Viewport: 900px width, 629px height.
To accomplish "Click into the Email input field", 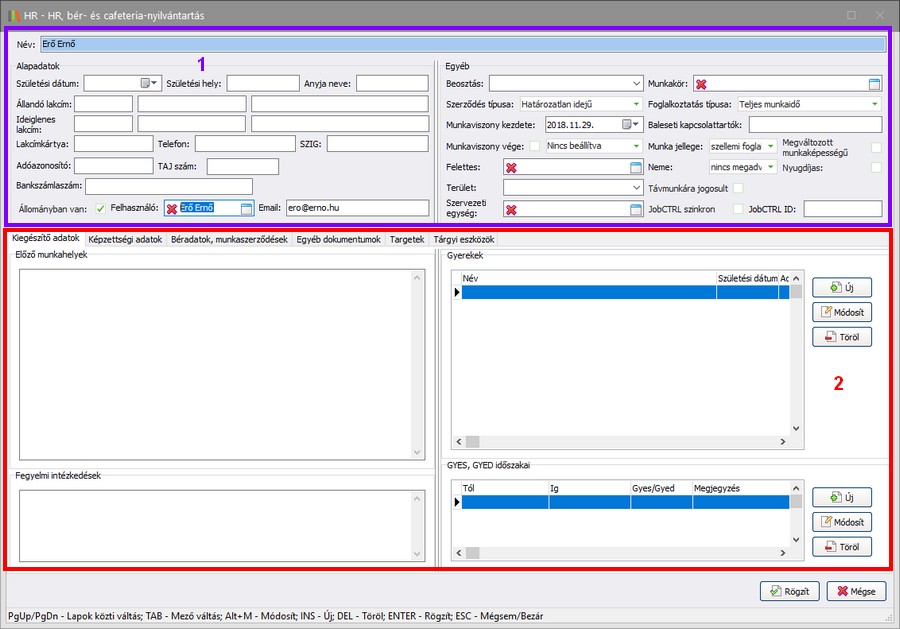I will click(x=356, y=208).
